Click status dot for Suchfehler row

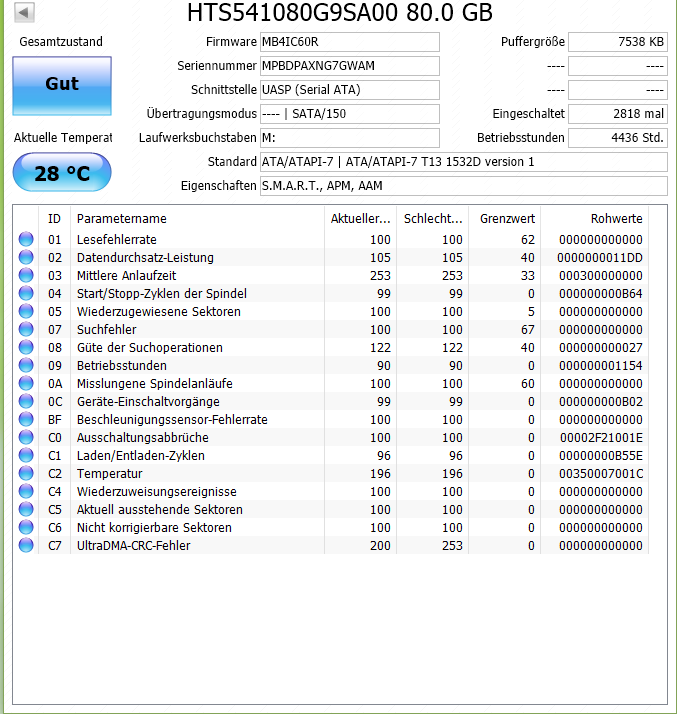(26, 329)
